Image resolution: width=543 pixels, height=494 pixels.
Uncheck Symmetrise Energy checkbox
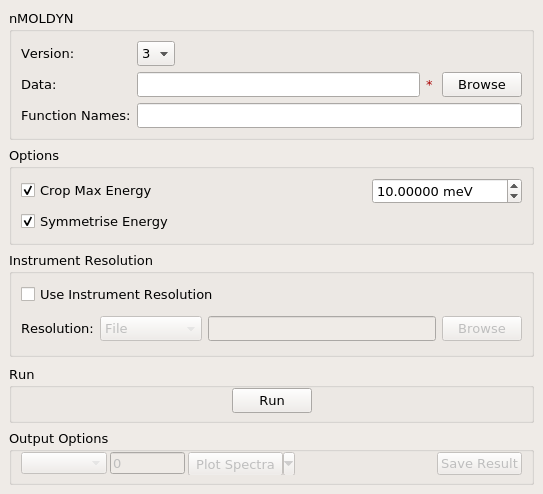[x=28, y=221]
